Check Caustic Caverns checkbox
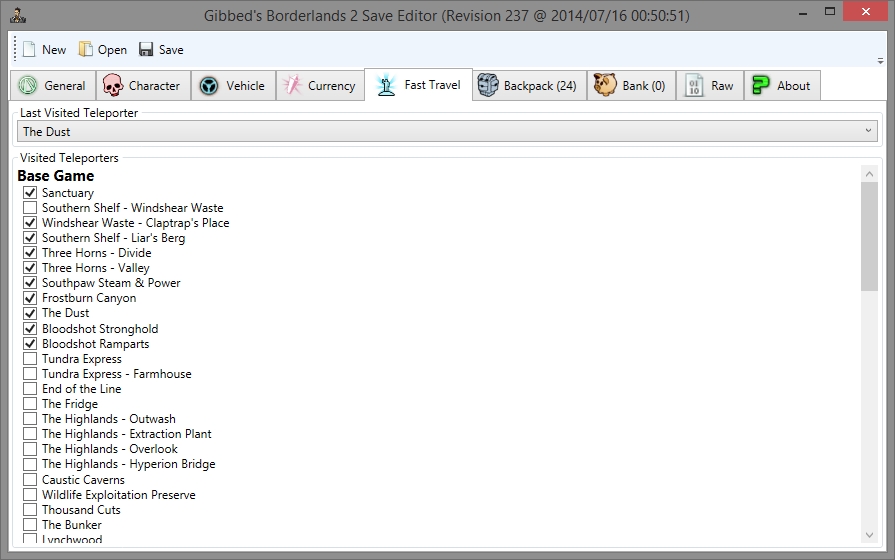This screenshot has width=895, height=560. [30, 480]
